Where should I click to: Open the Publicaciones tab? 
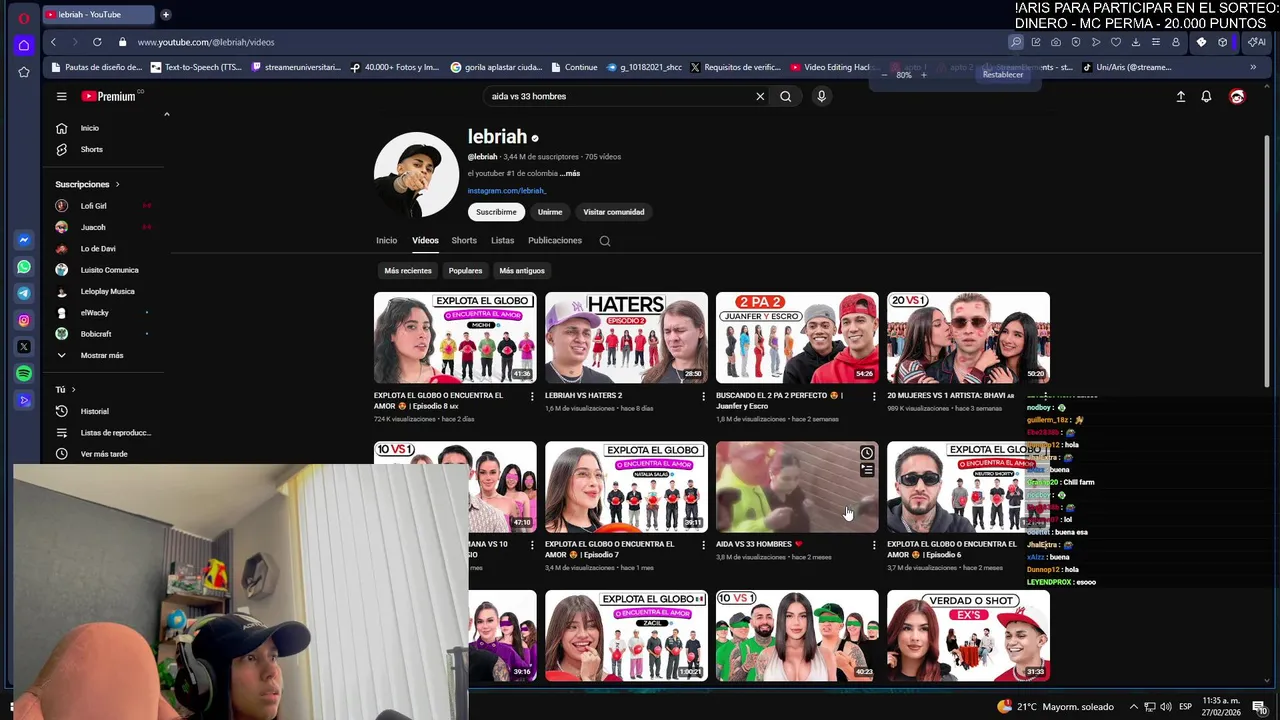pyautogui.click(x=555, y=240)
